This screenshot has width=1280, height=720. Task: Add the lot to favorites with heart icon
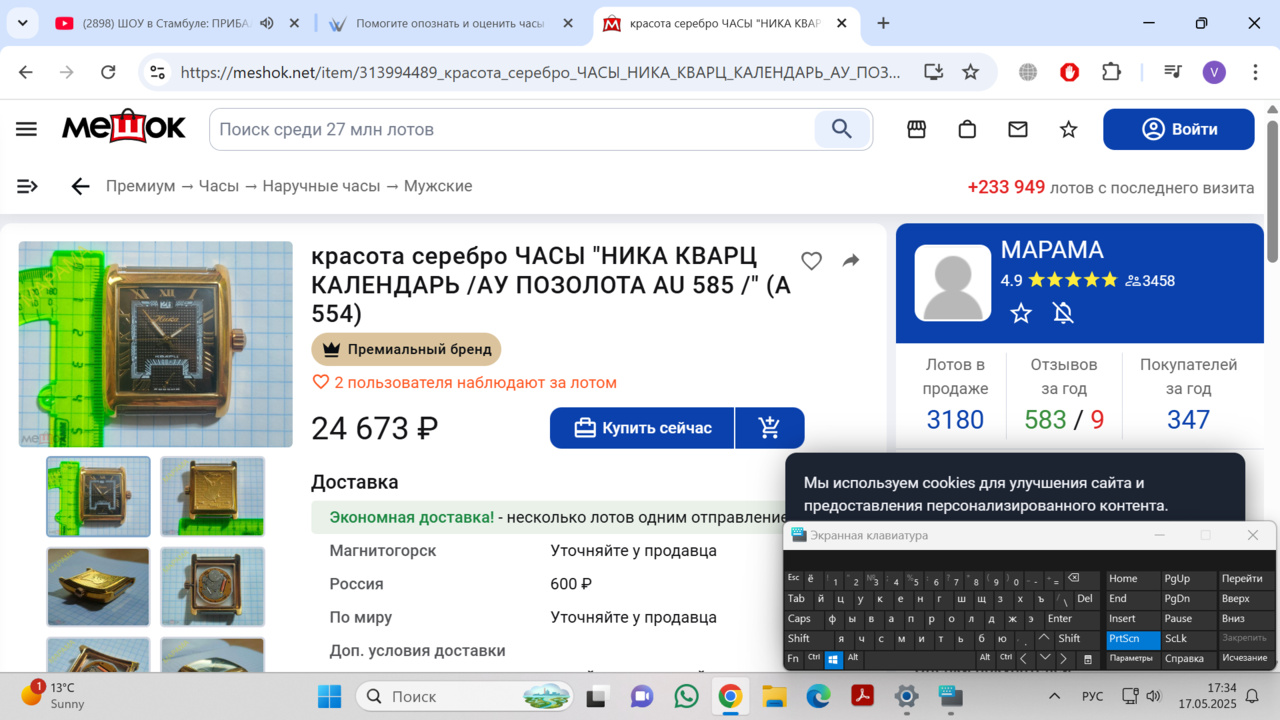(x=811, y=261)
